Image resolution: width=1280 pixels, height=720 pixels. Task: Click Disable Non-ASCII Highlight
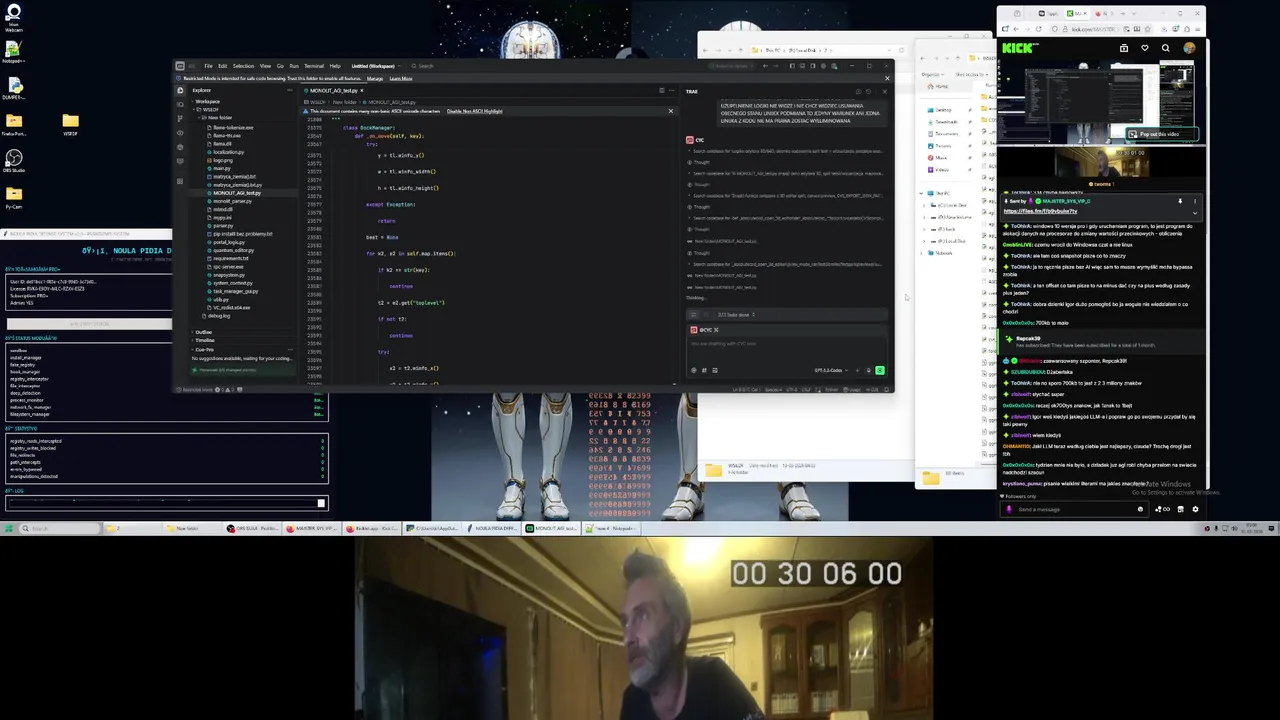tap(474, 111)
